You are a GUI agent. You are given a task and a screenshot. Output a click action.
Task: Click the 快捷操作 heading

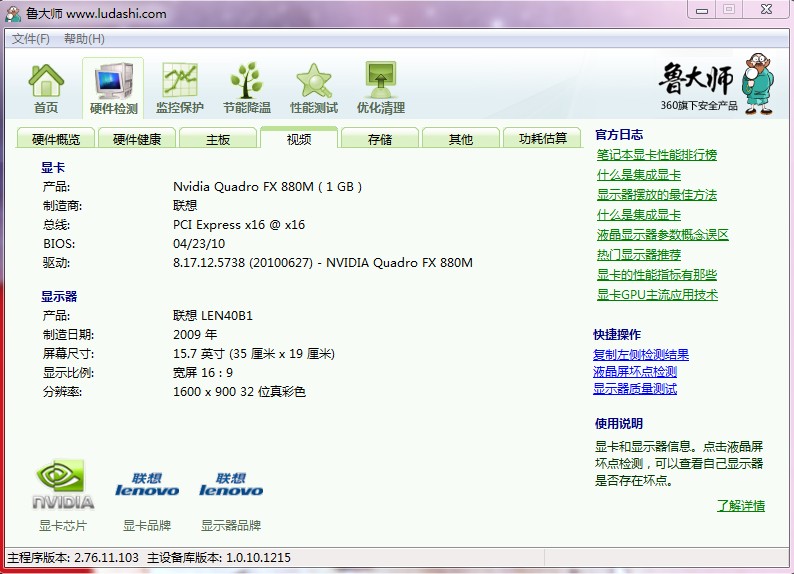point(617,335)
